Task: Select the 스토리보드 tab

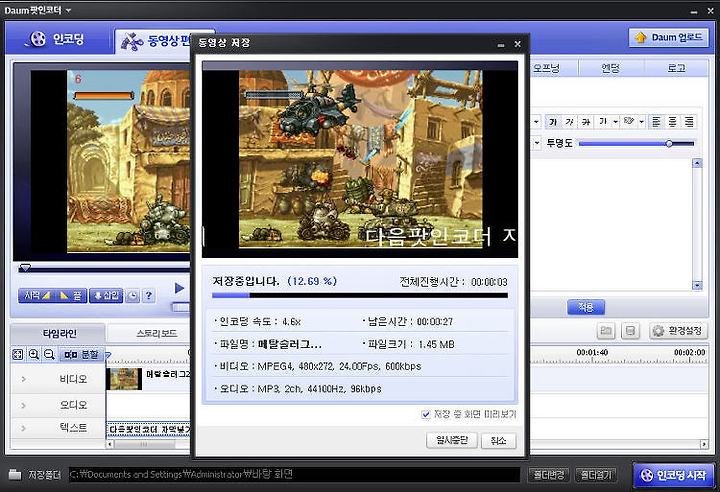Action: click(157, 334)
